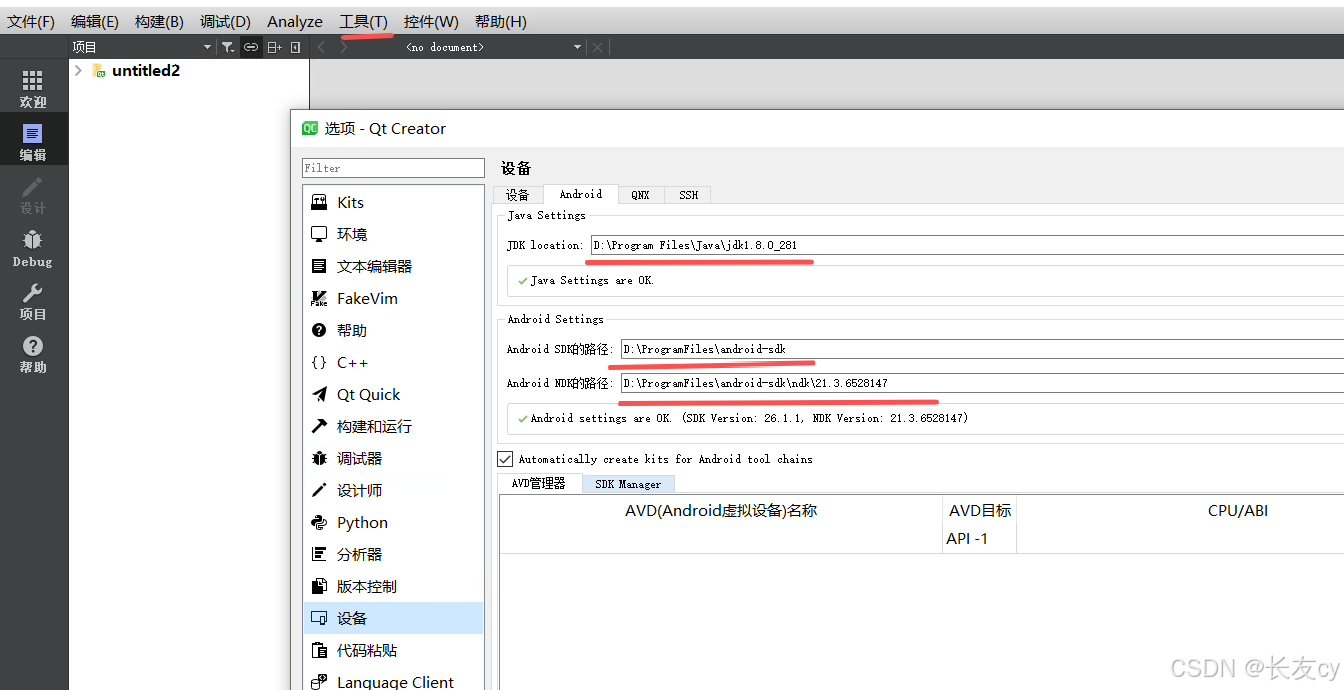Click AVD名称 column header
The height and width of the screenshot is (690, 1344).
721,511
